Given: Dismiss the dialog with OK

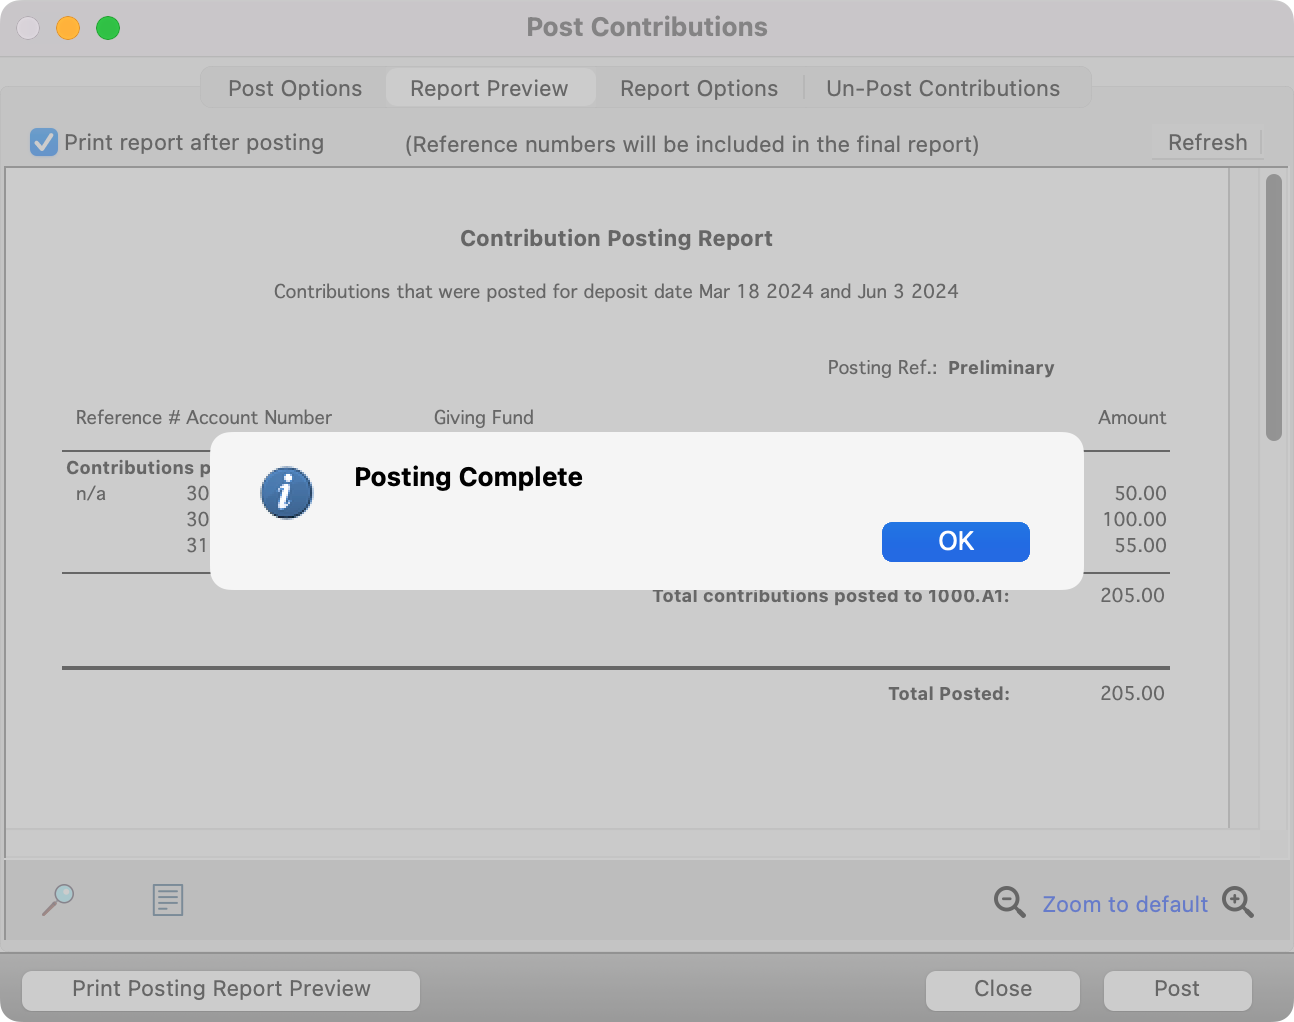Looking at the screenshot, I should point(955,541).
